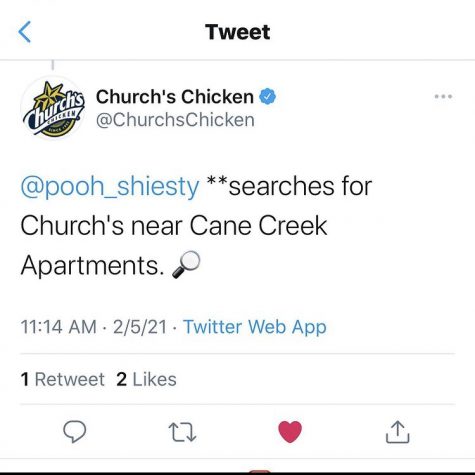Tap the thread line above the avatar
Image resolution: width=475 pixels, height=475 pixels.
pyautogui.click(x=53, y=65)
